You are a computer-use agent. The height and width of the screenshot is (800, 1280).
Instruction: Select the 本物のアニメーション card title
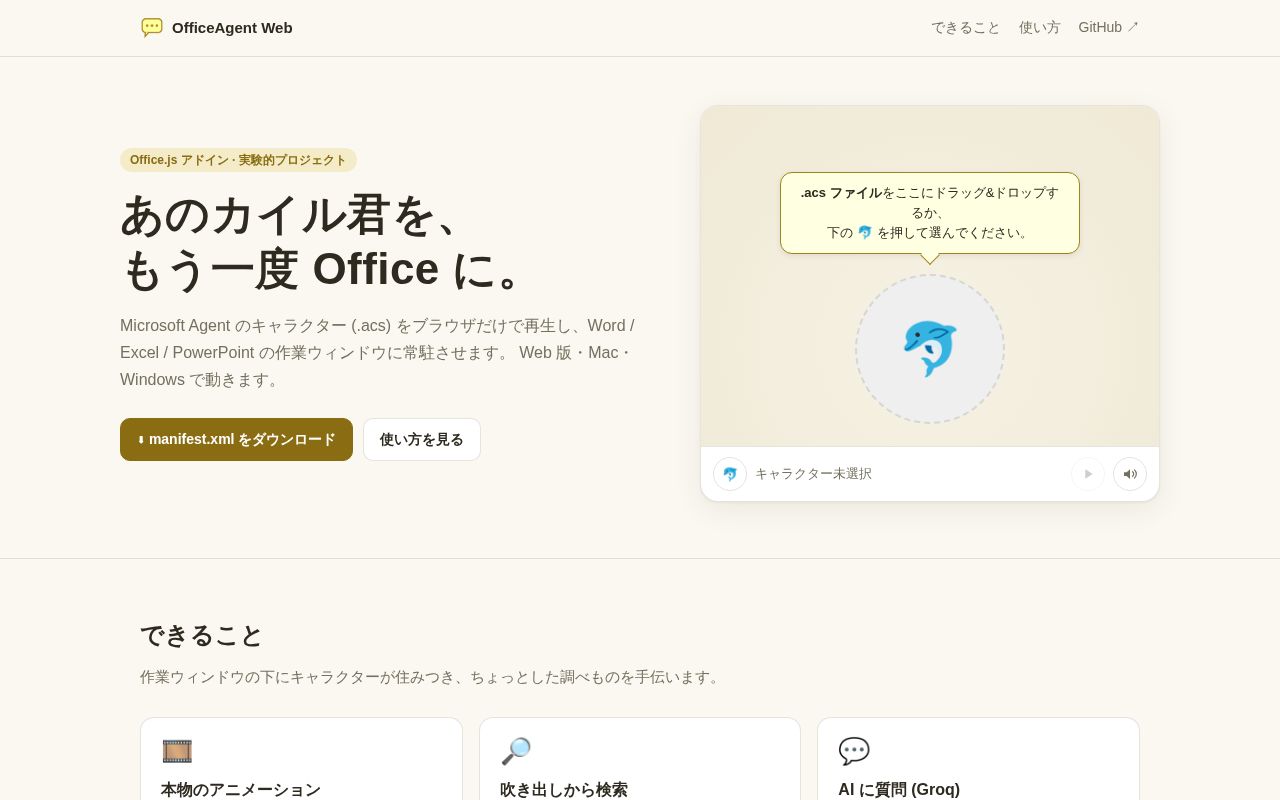[241, 790]
